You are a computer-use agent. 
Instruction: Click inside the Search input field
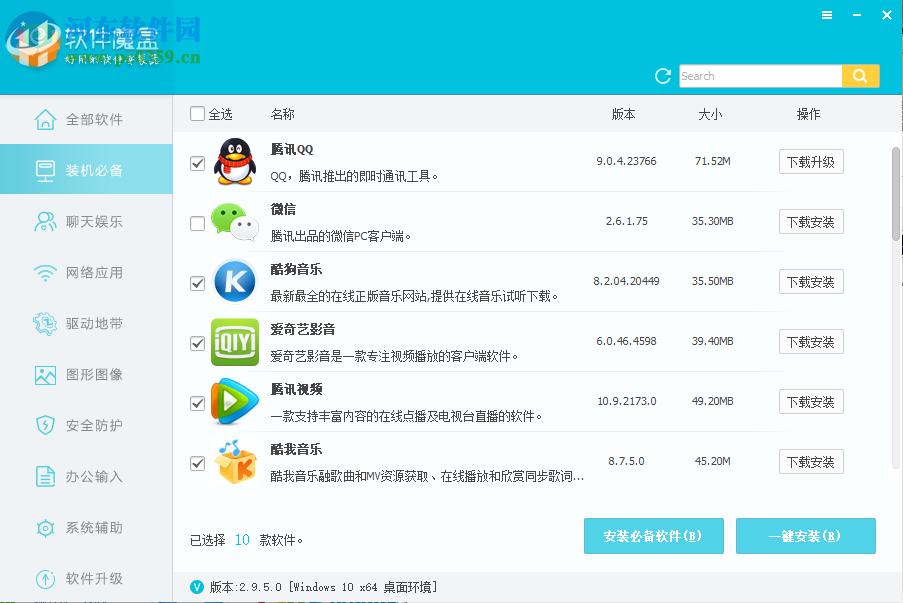[760, 75]
